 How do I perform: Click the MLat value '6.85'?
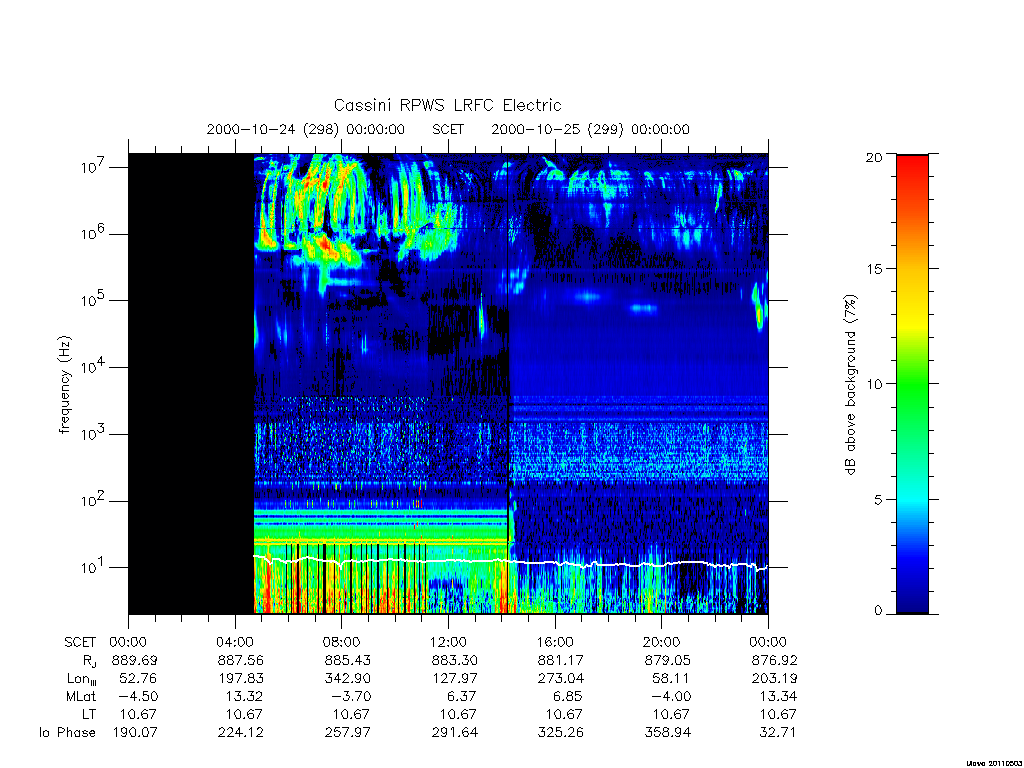pos(569,697)
